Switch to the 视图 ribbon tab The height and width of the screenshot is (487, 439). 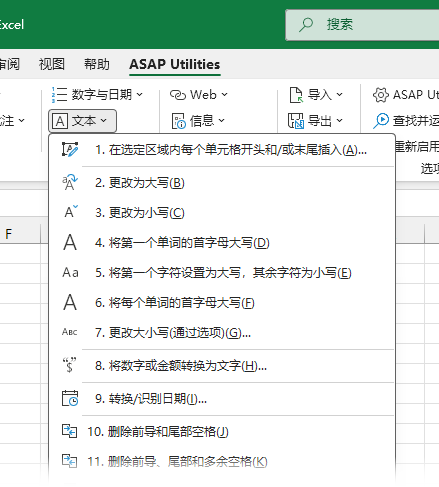[52, 64]
